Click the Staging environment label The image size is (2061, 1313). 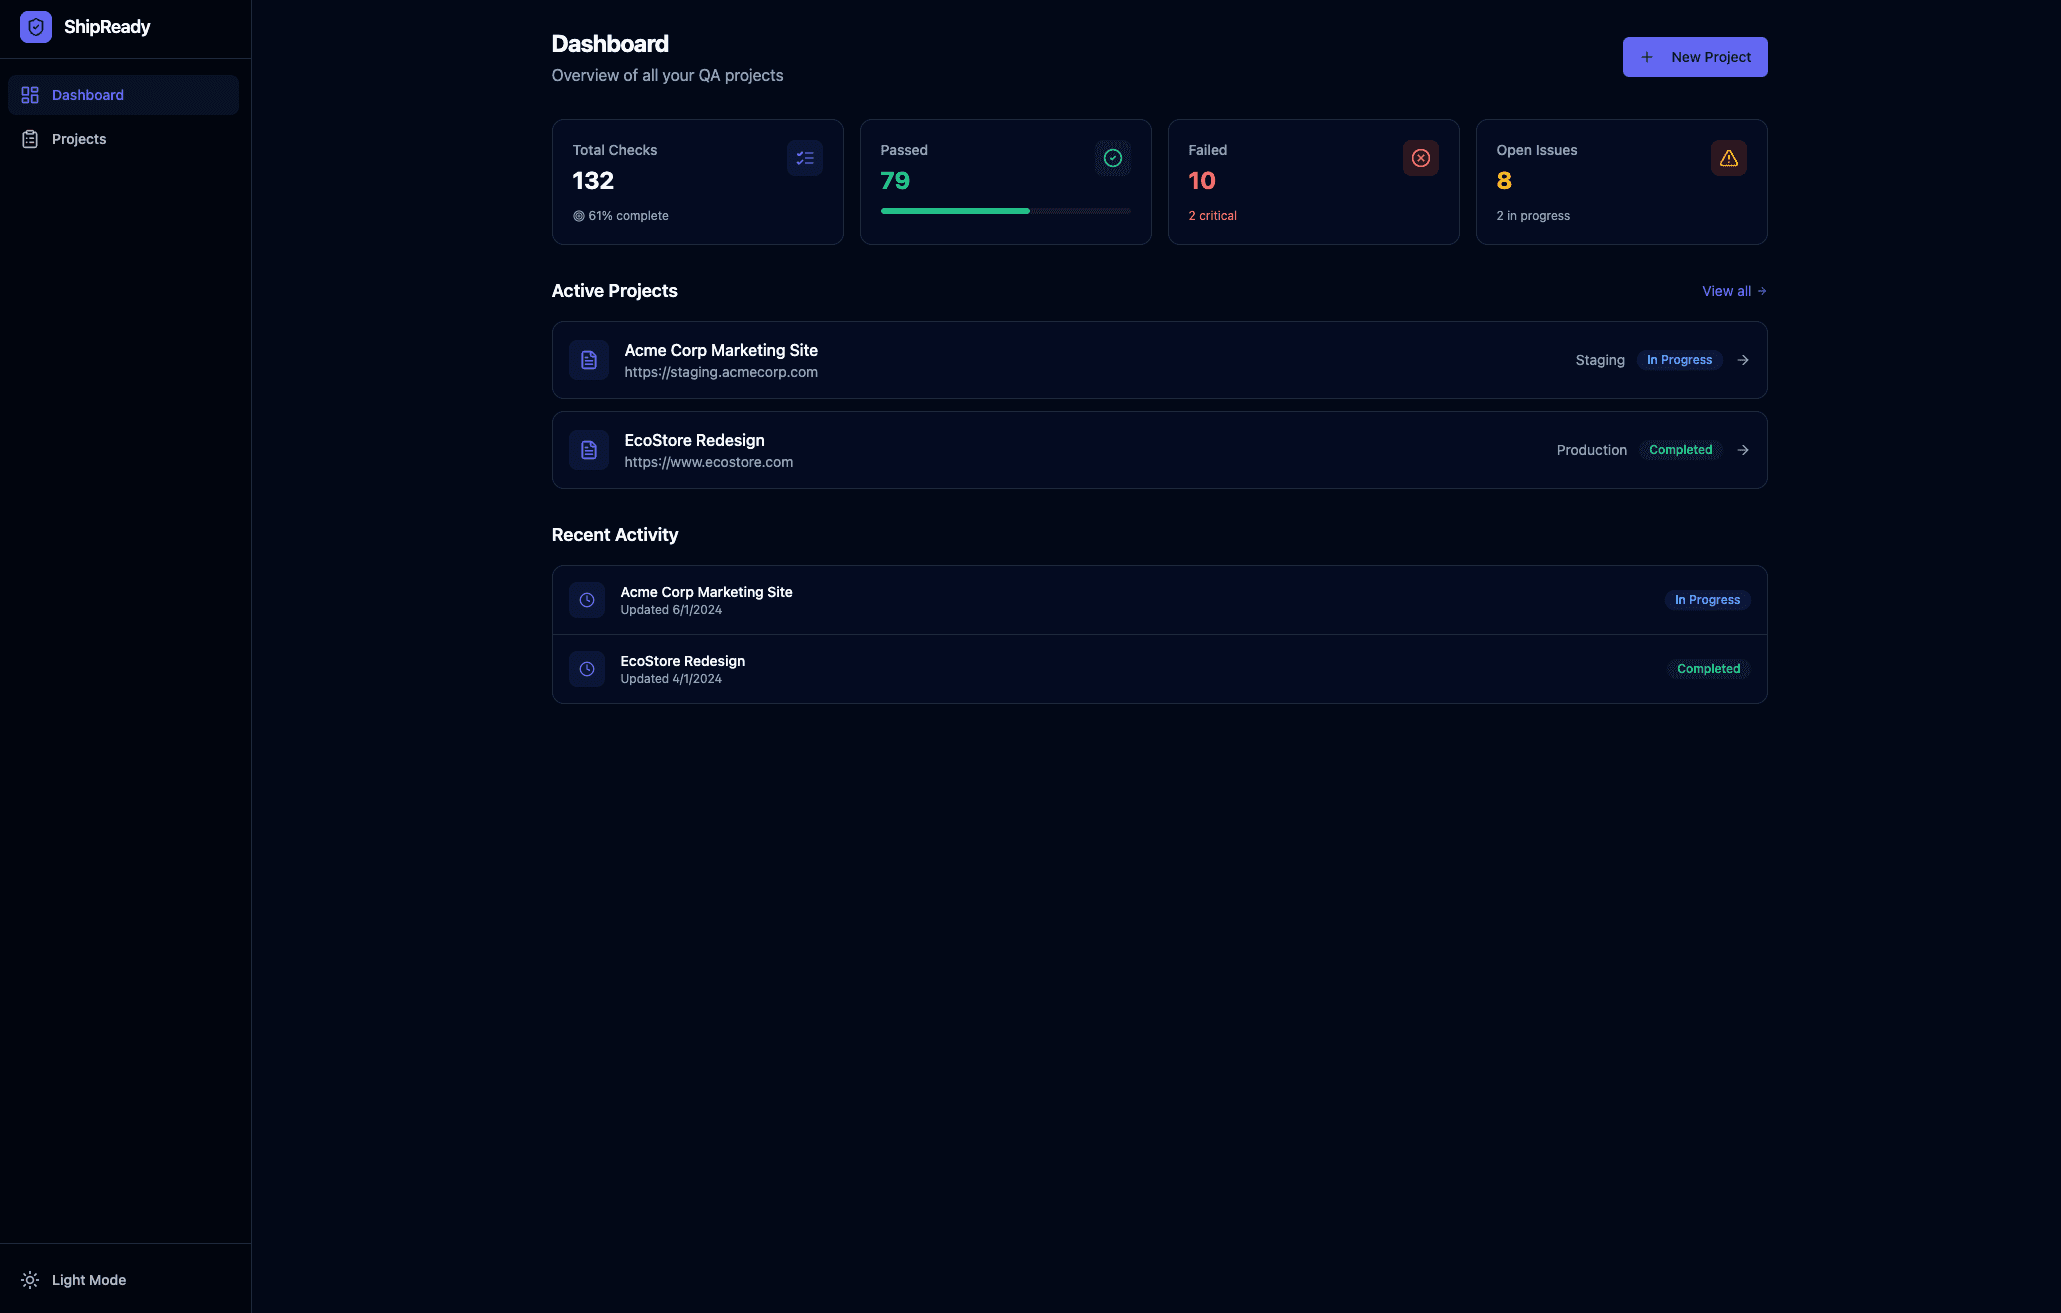click(1600, 360)
